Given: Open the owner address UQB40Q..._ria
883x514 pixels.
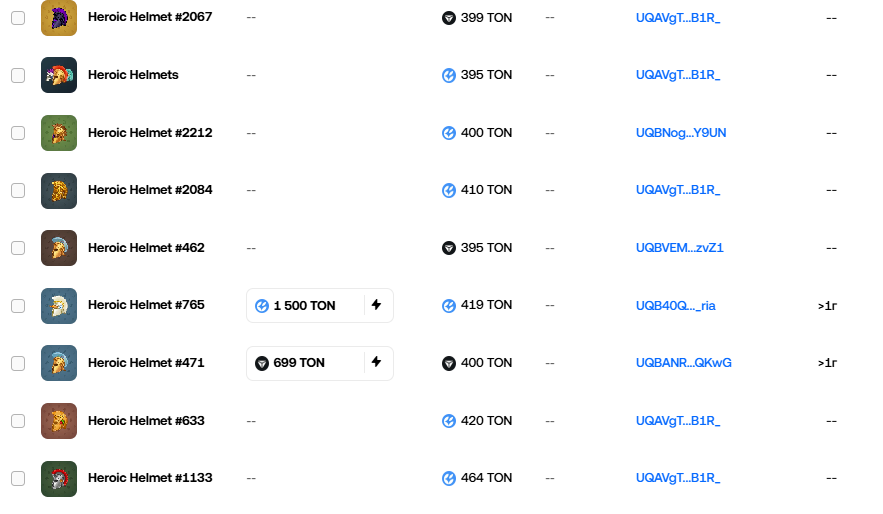Looking at the screenshot, I should click(676, 306).
